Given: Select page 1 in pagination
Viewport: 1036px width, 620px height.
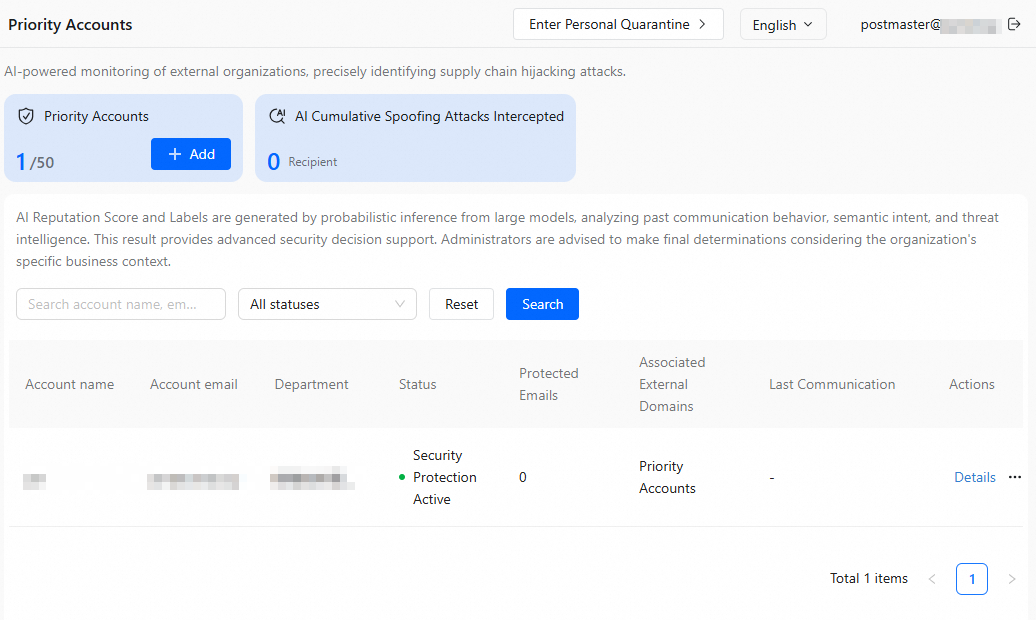Looking at the screenshot, I should click(x=972, y=579).
